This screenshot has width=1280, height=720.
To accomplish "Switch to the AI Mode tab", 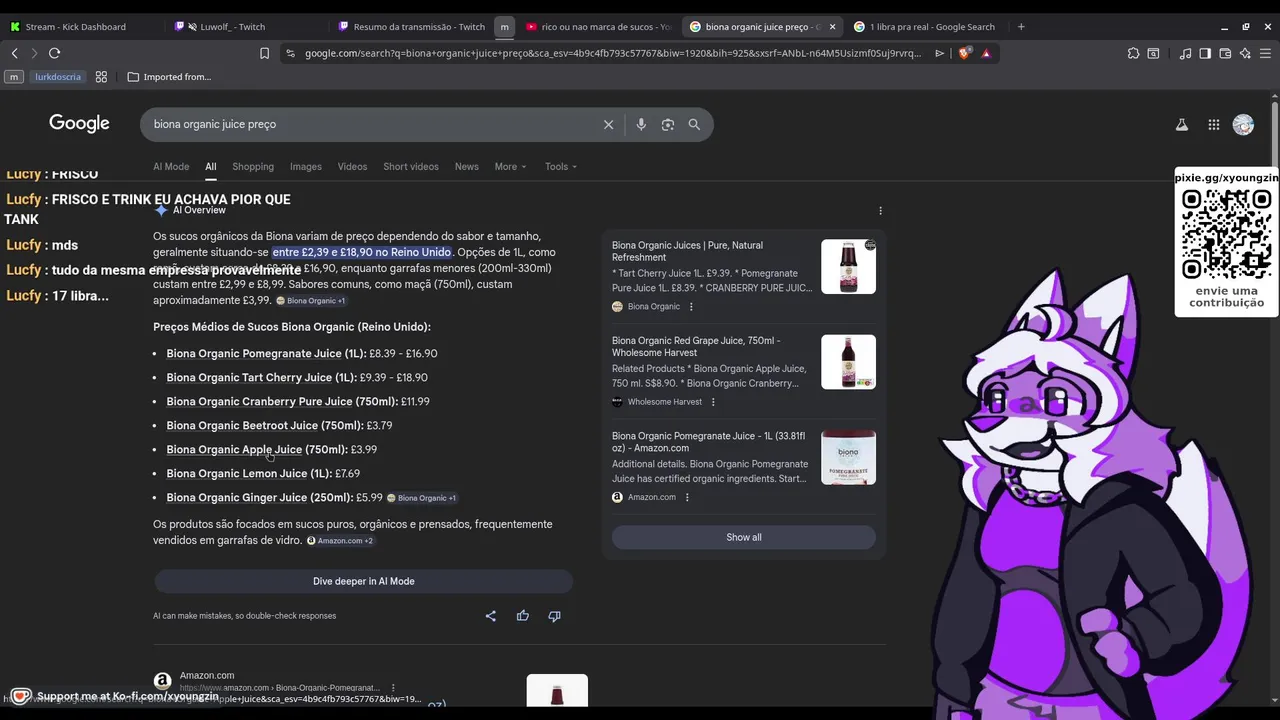I will (x=171, y=167).
